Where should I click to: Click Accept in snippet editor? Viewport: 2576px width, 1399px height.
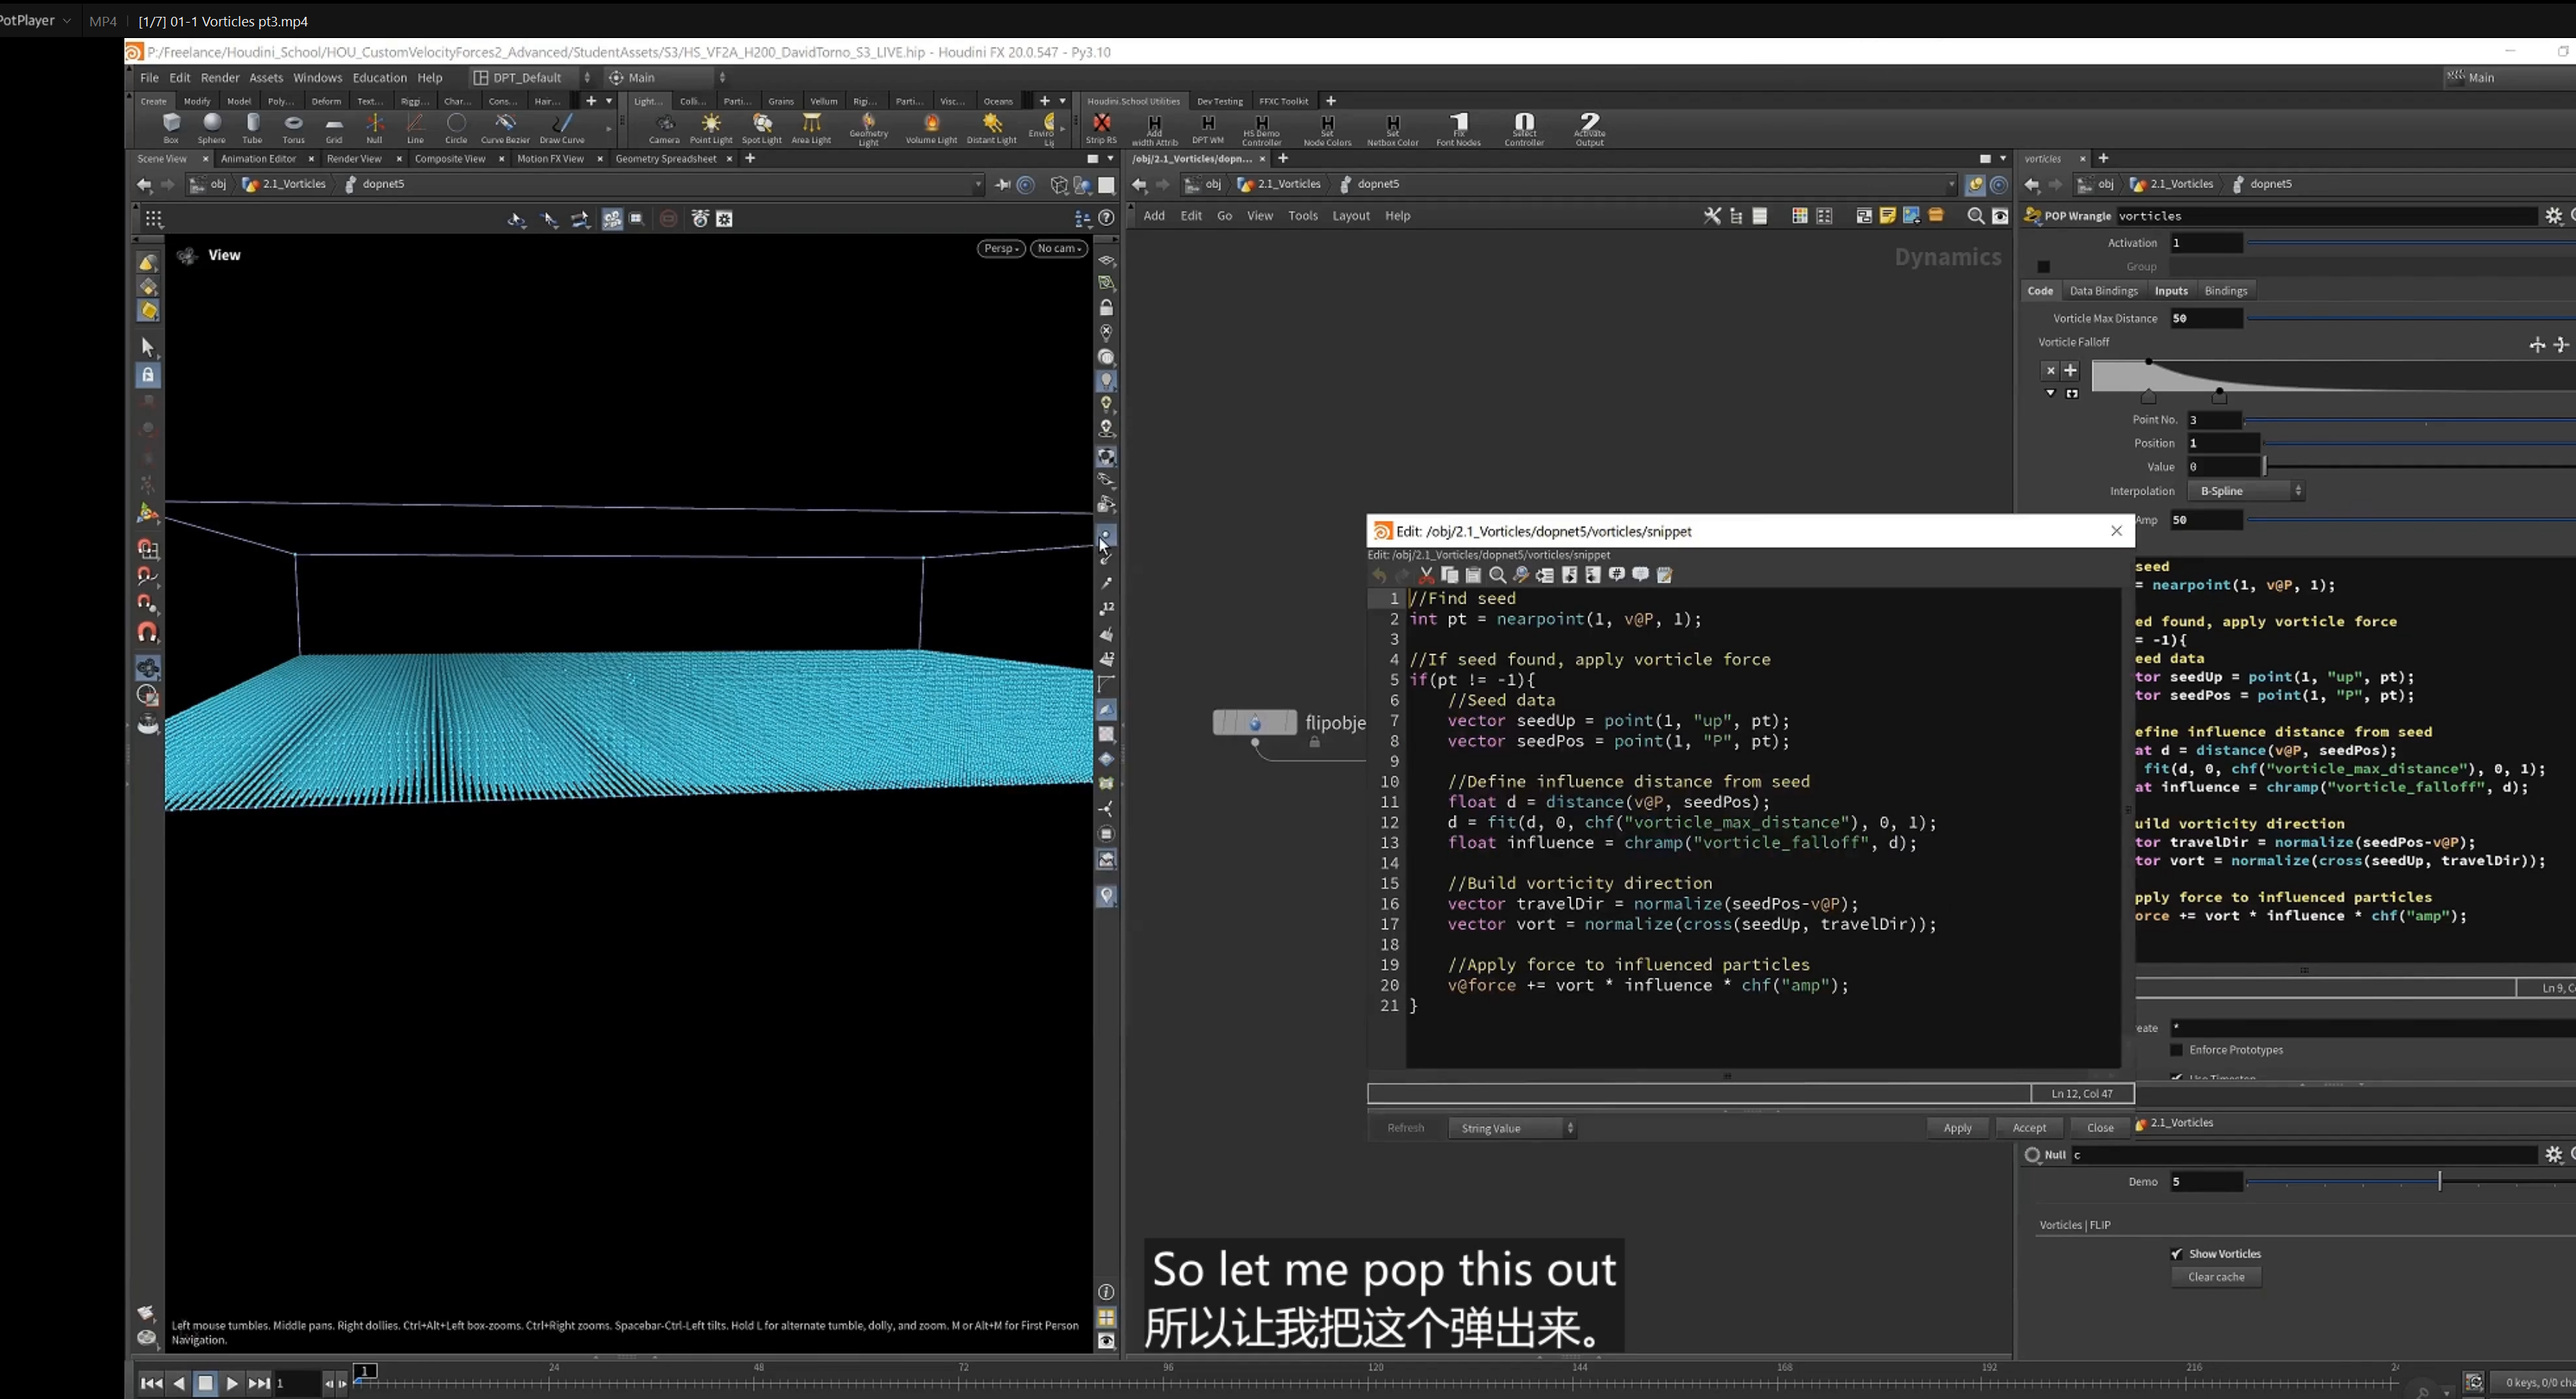tap(2029, 1128)
